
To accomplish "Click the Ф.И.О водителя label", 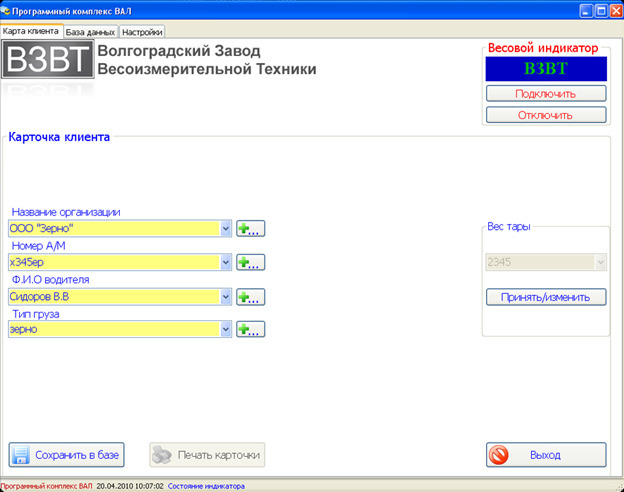I will point(51,279).
